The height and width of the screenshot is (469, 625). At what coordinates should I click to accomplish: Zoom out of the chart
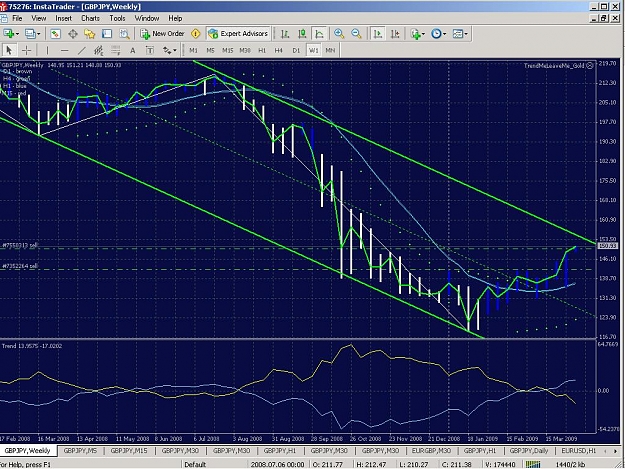[x=356, y=34]
